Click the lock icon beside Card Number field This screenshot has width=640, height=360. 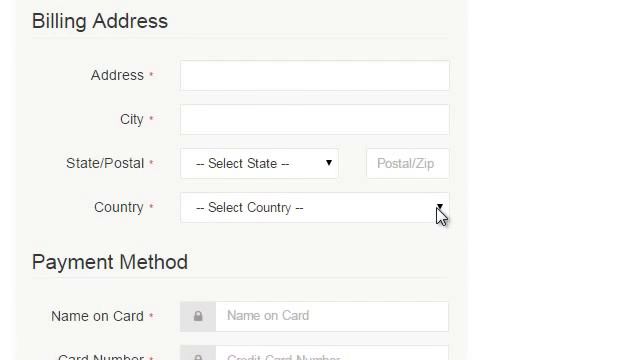coord(198,357)
